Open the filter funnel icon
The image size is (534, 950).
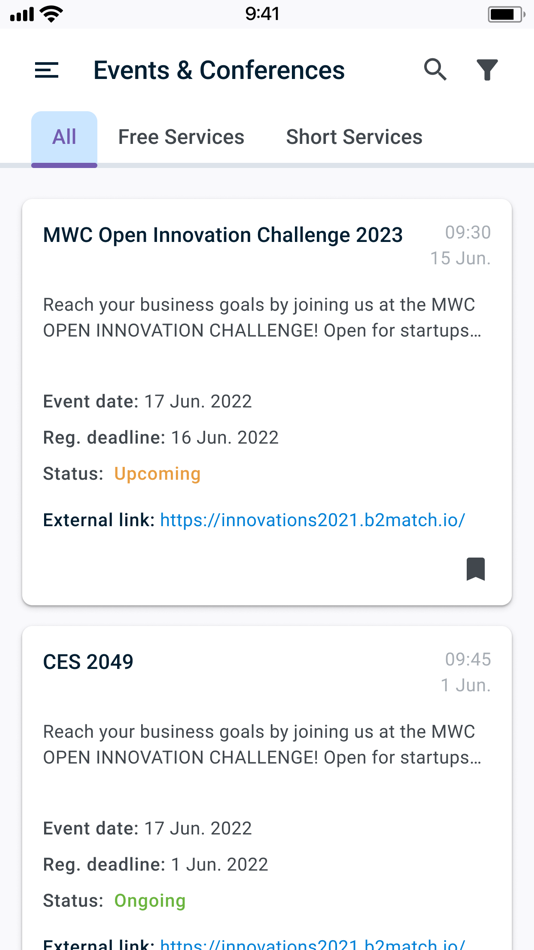[x=487, y=70]
